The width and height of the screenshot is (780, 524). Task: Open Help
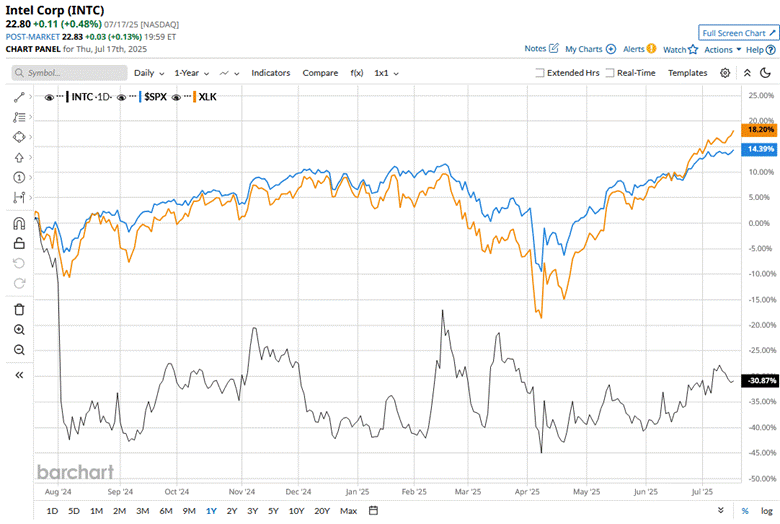(760, 50)
